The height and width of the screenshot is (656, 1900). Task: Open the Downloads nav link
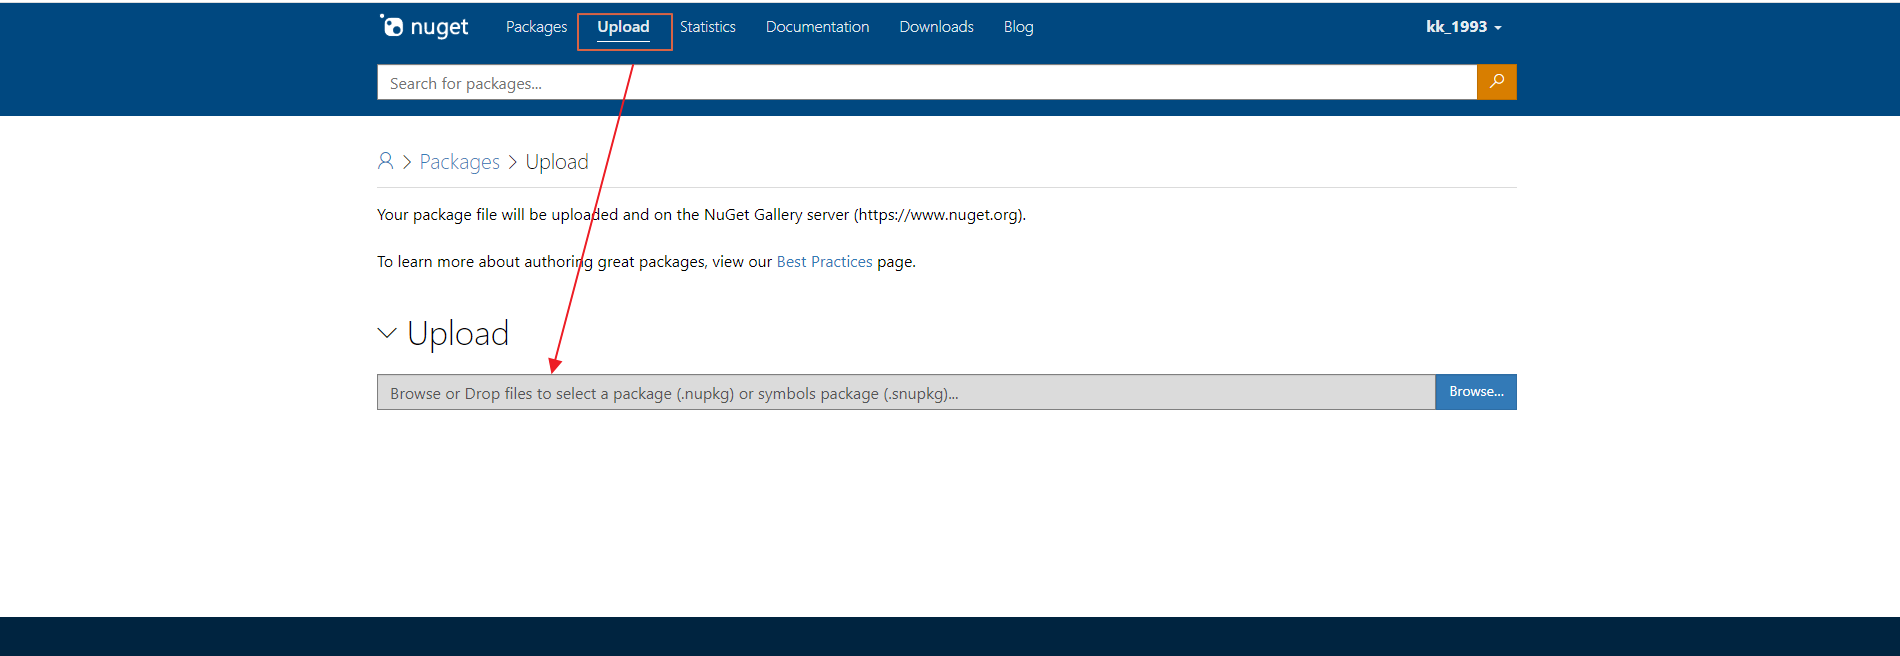click(936, 27)
